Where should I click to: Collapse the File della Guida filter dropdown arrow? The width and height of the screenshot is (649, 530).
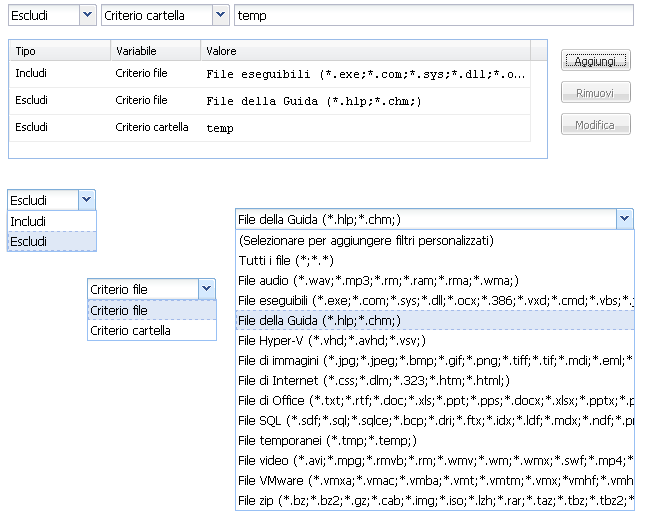click(x=625, y=219)
